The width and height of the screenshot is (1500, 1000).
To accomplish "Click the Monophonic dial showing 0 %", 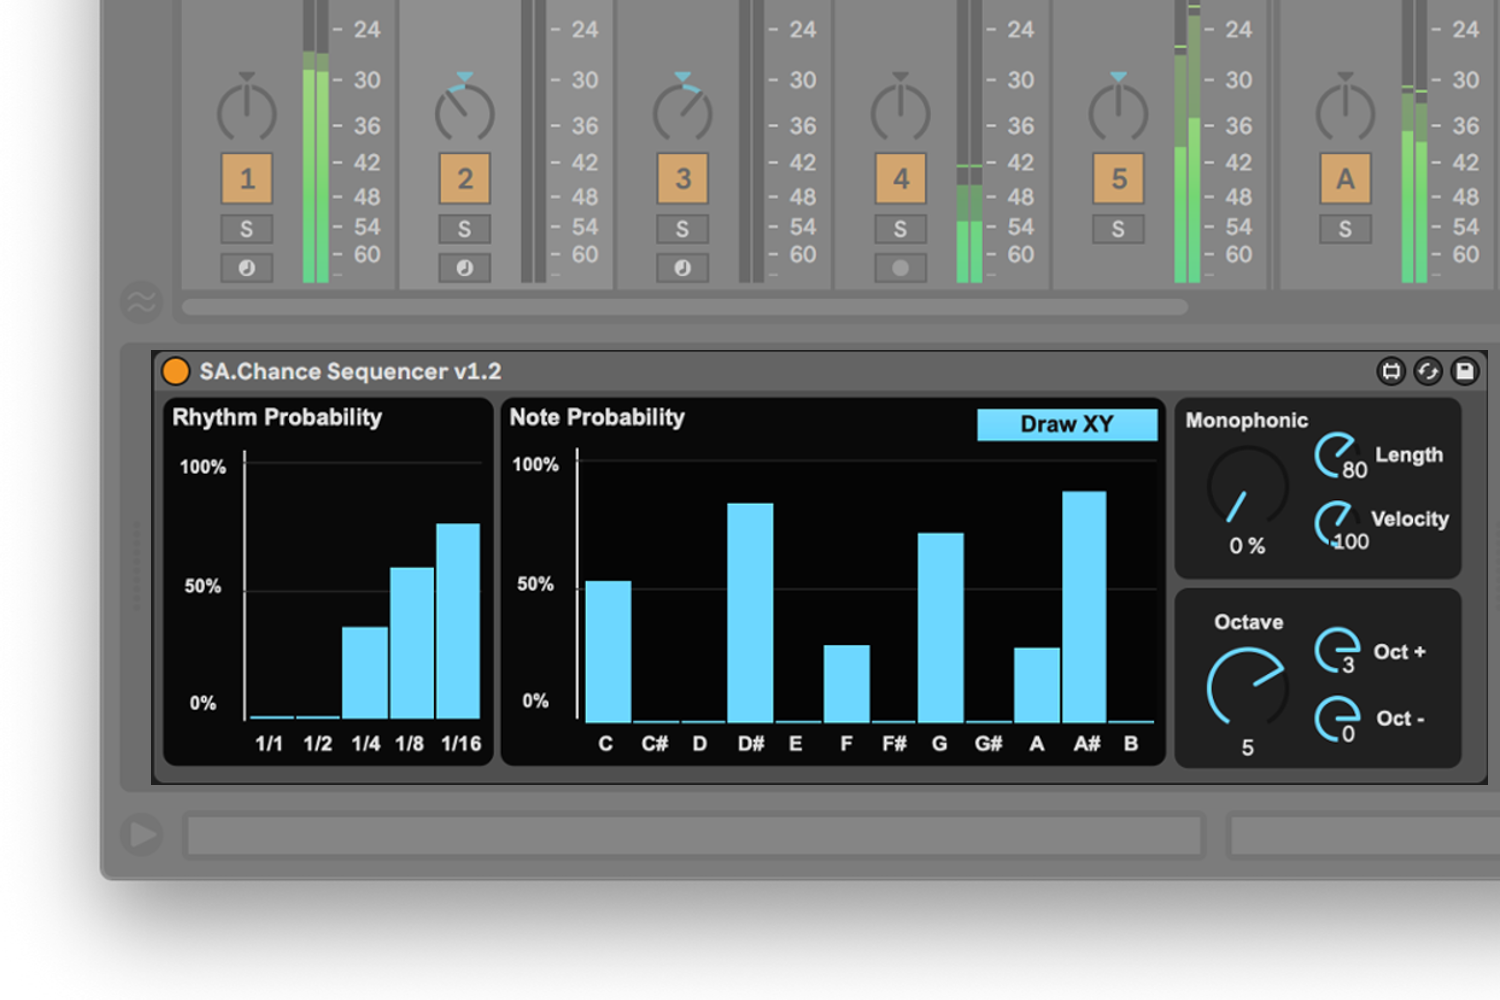I will [1247, 487].
